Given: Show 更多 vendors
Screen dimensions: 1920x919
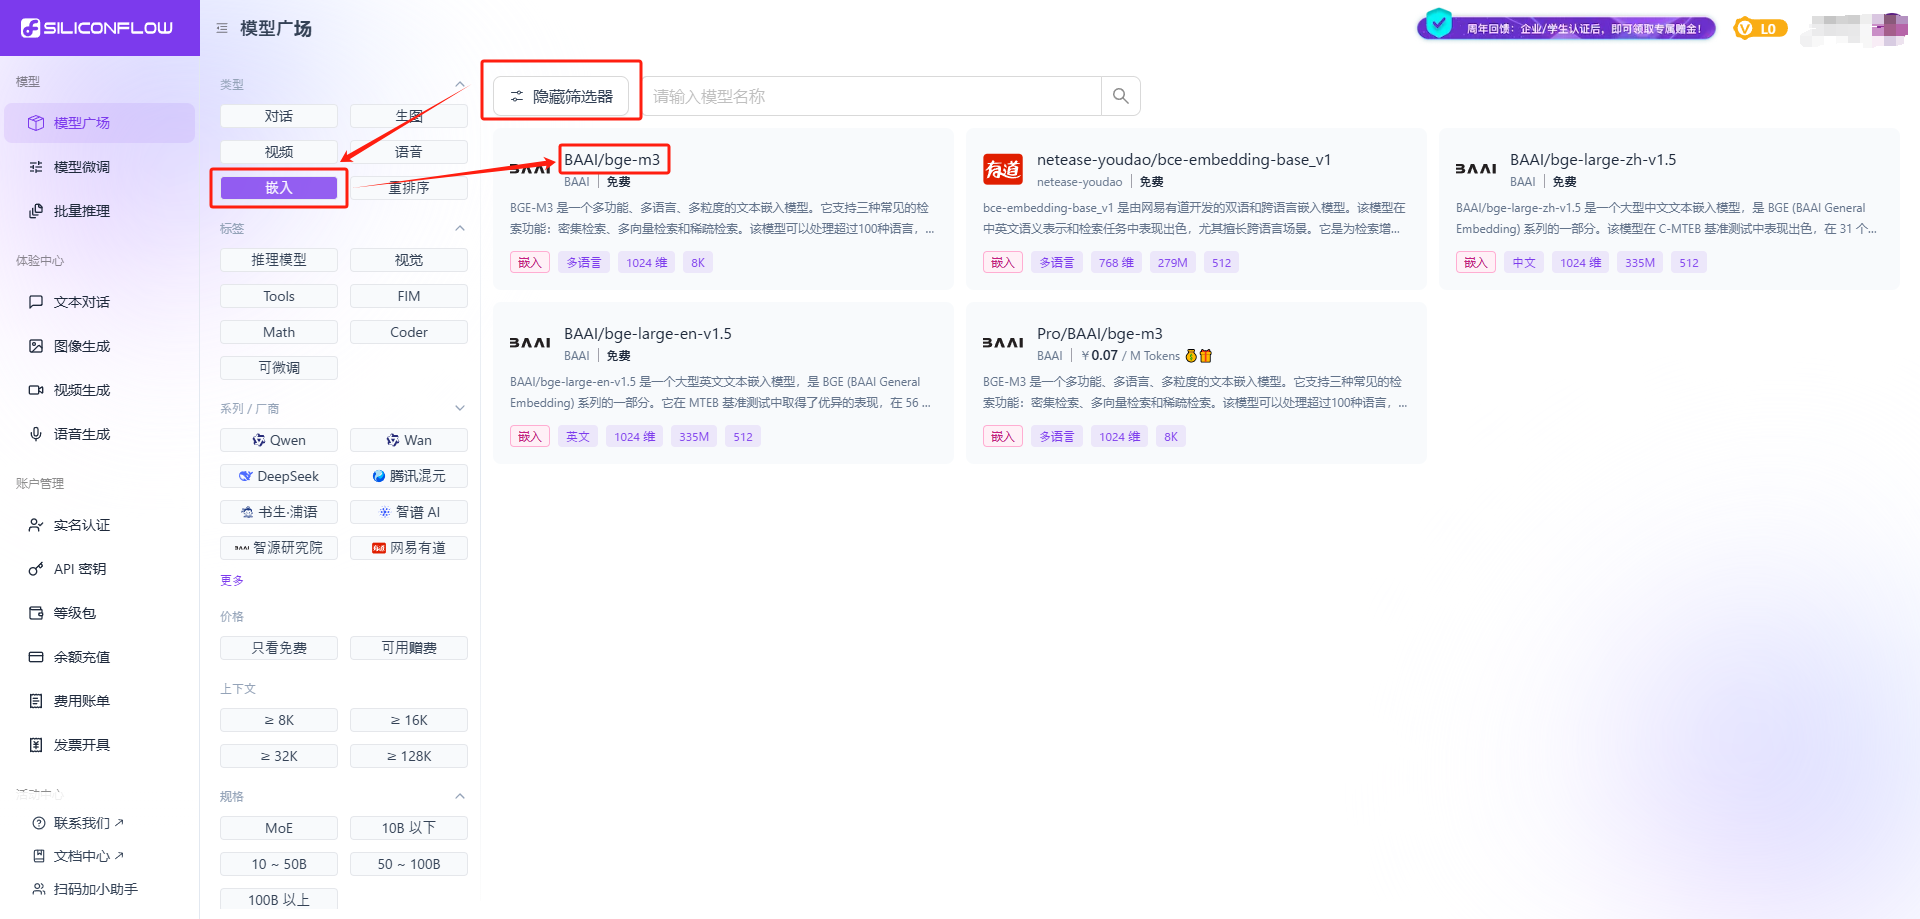Looking at the screenshot, I should coord(232,580).
